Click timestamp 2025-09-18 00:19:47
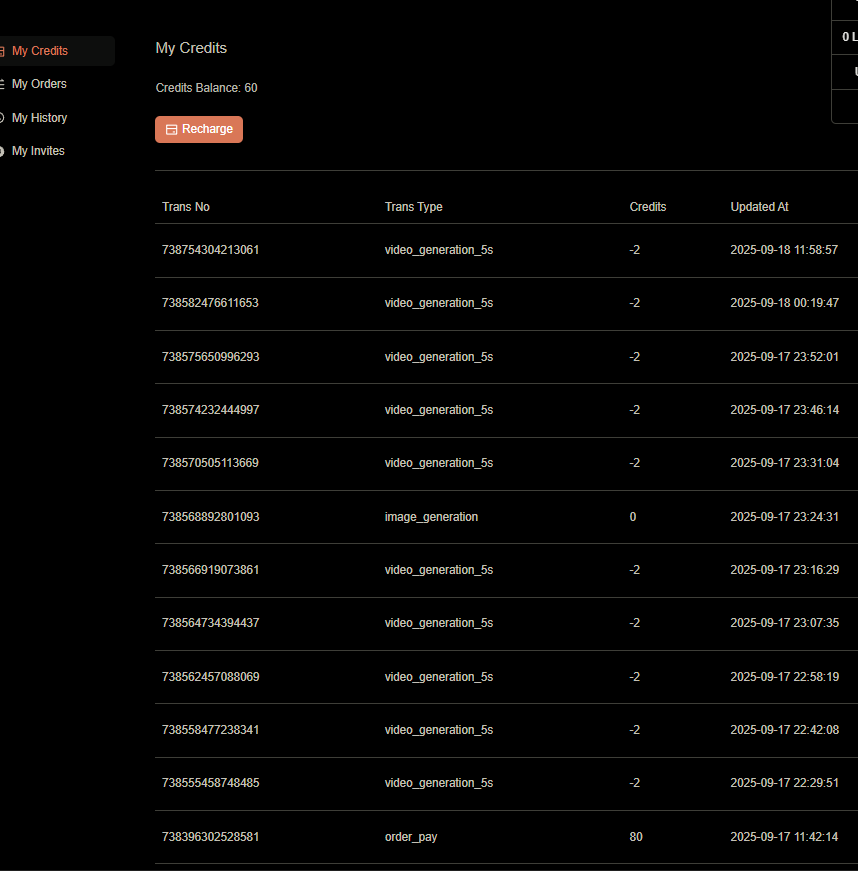Screen dimensions: 858x871 [784, 303]
